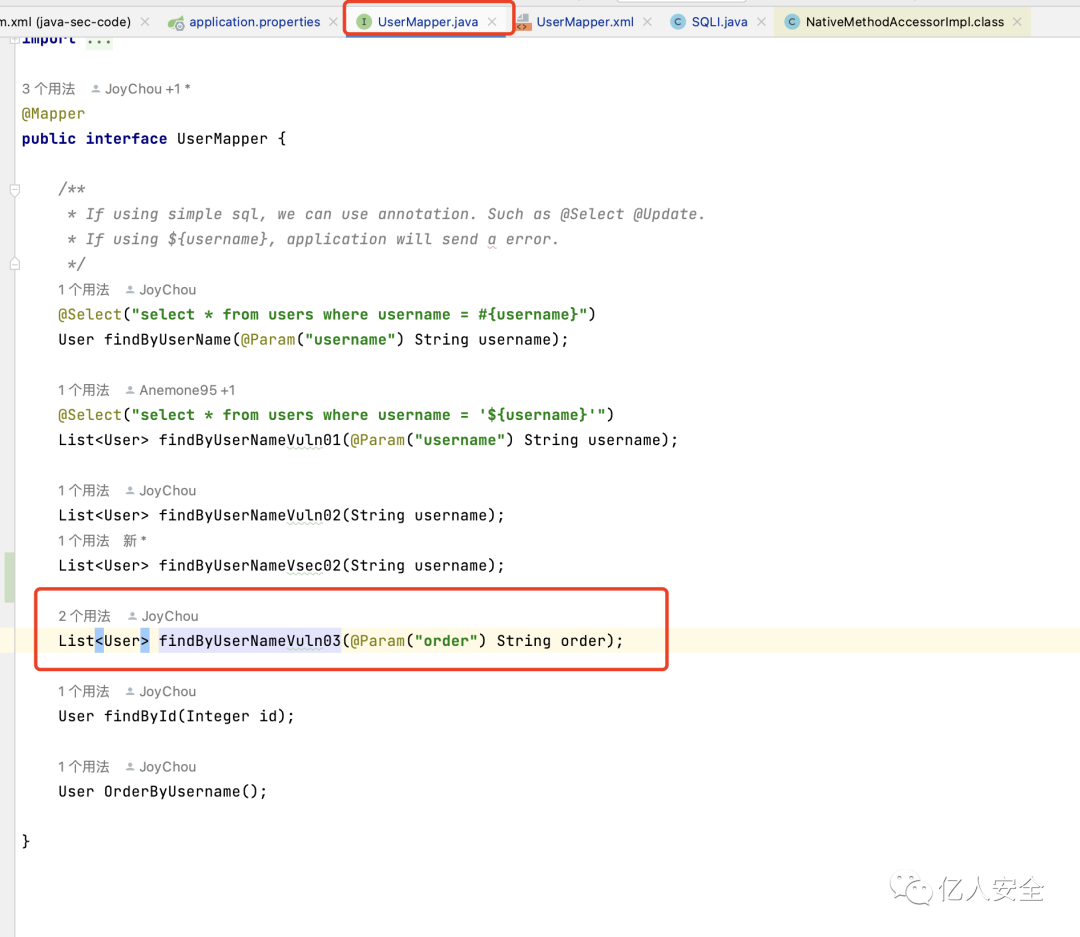Click the '3 个用法' usages hint above @Mapper

pyautogui.click(x=48, y=89)
